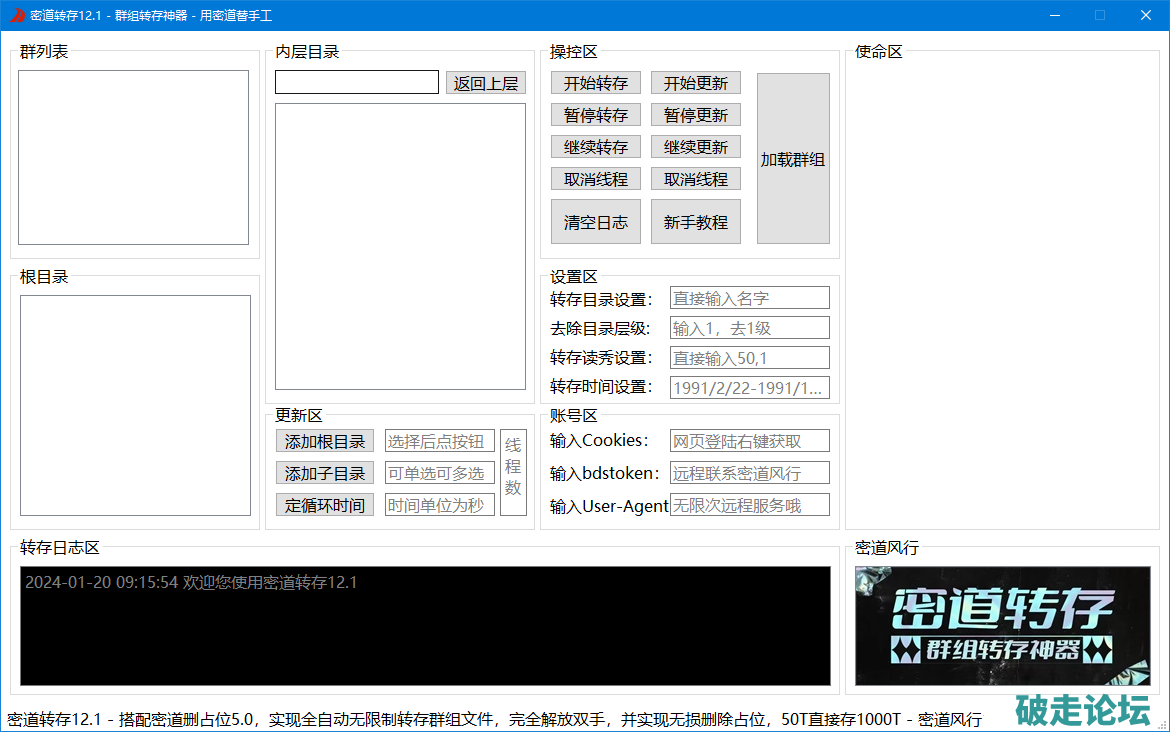The width and height of the screenshot is (1170, 732).
Task: Click the app icon in title bar
Action: pyautogui.click(x=17, y=15)
